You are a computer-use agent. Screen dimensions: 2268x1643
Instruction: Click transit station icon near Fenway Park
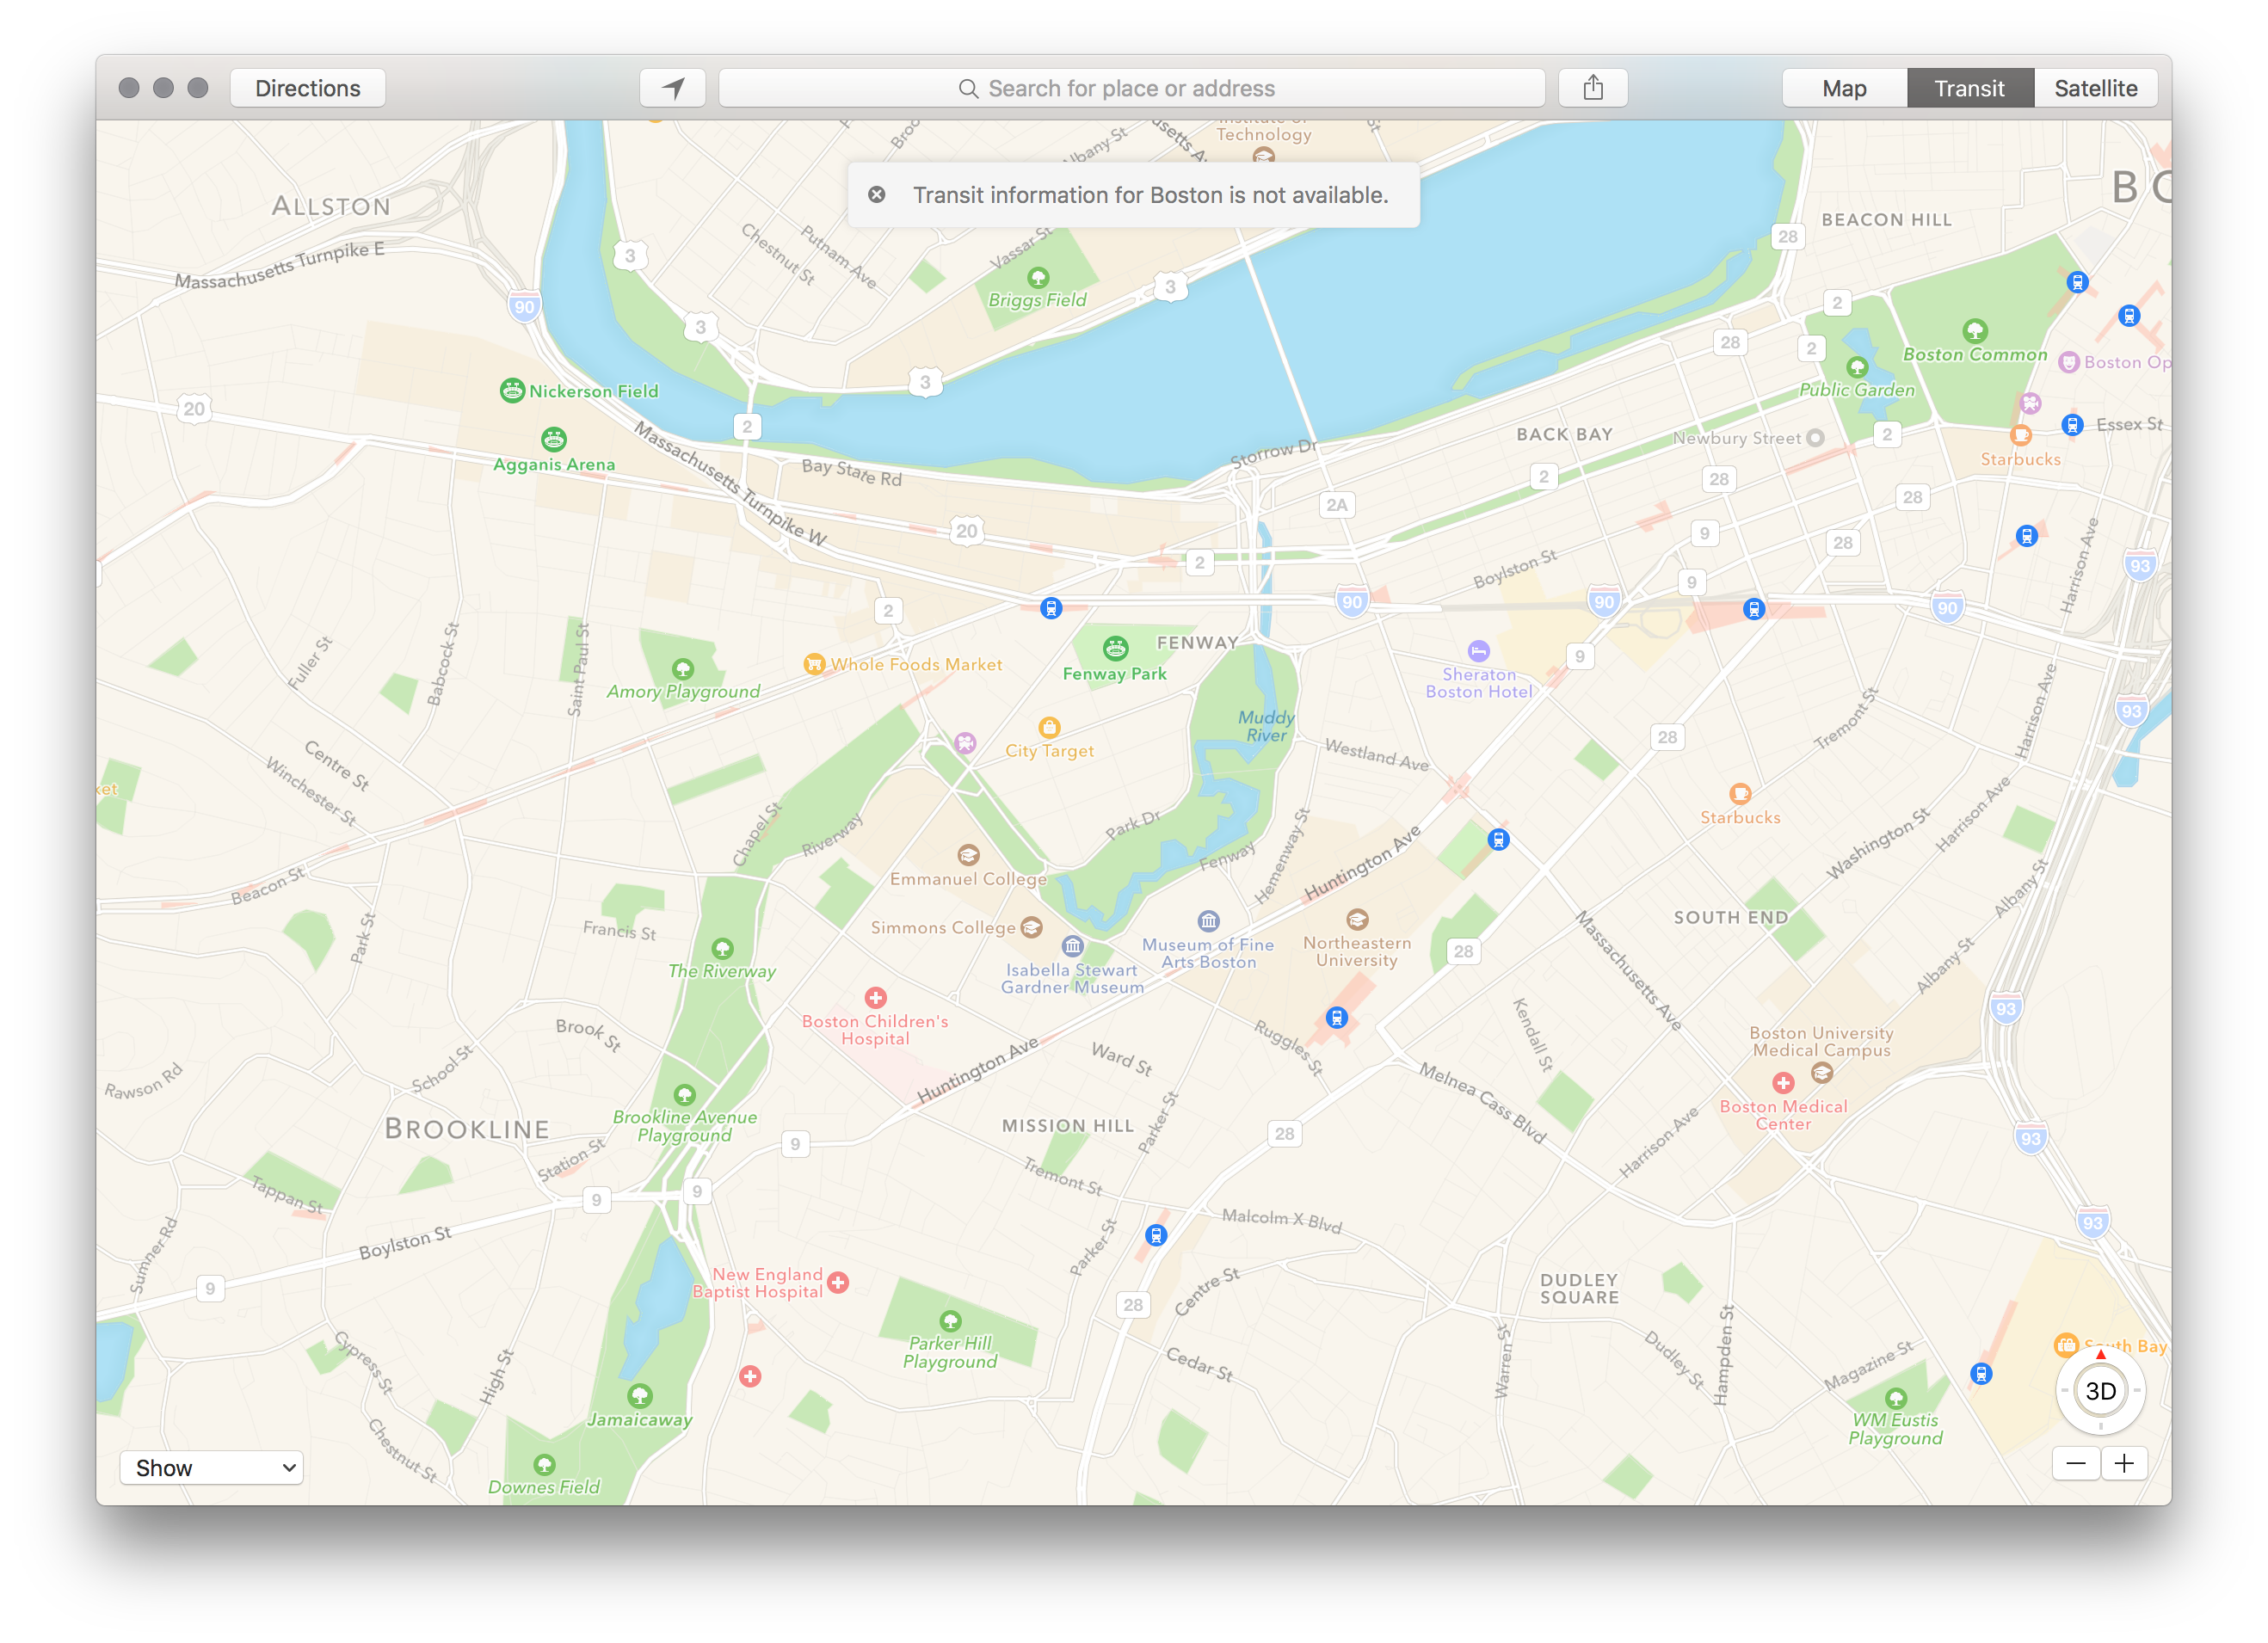tap(1051, 608)
